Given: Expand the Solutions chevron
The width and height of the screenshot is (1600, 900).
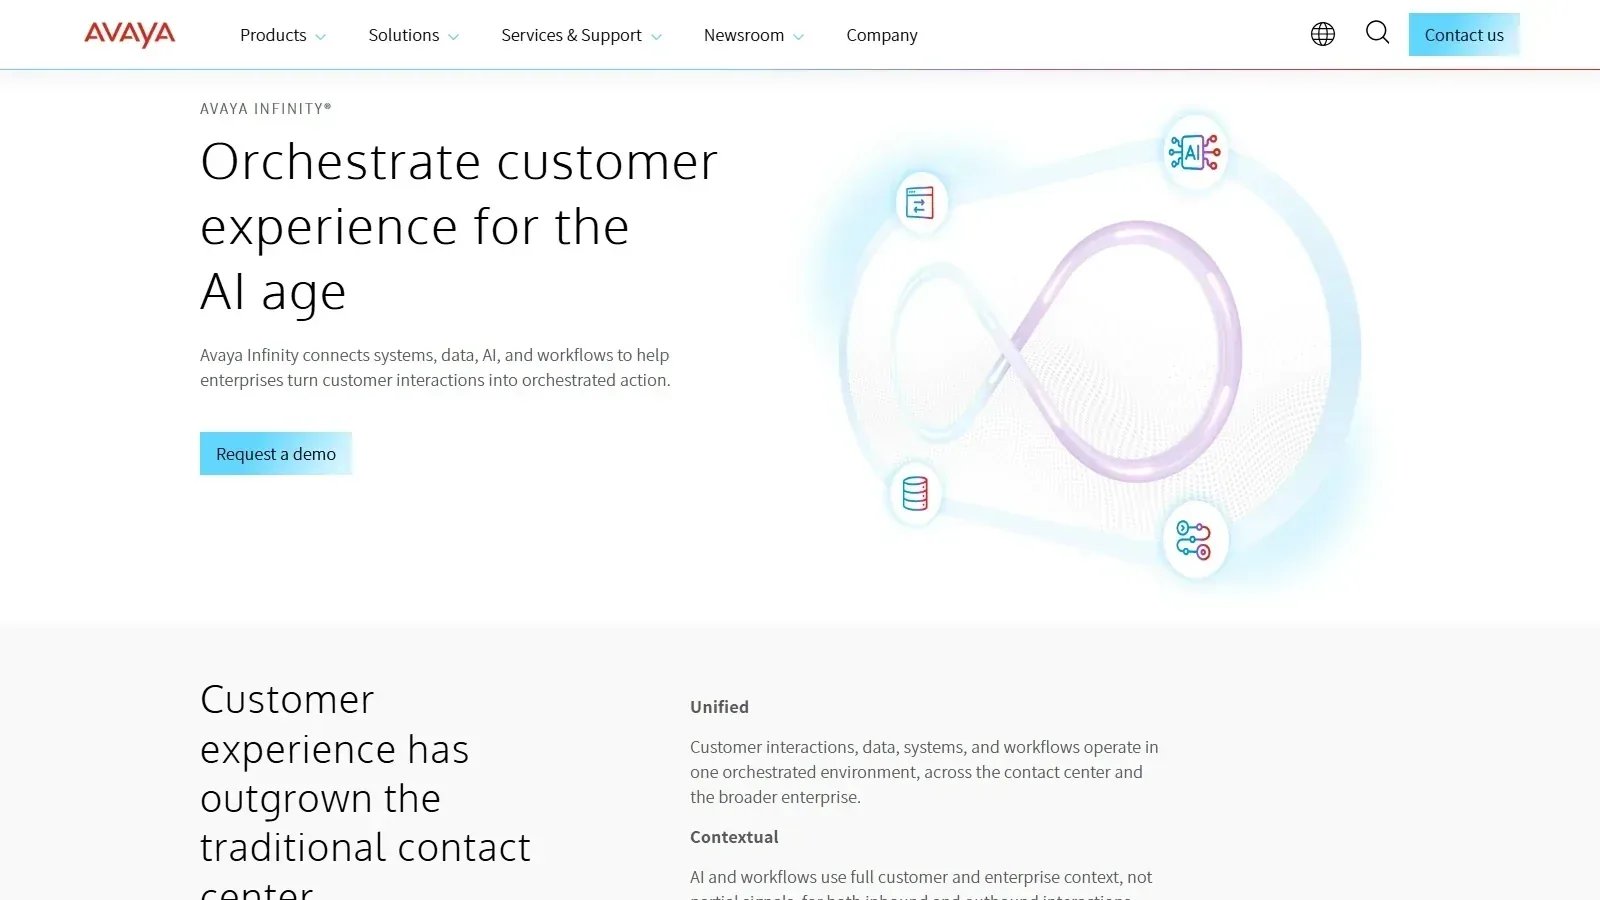Looking at the screenshot, I should (x=453, y=37).
